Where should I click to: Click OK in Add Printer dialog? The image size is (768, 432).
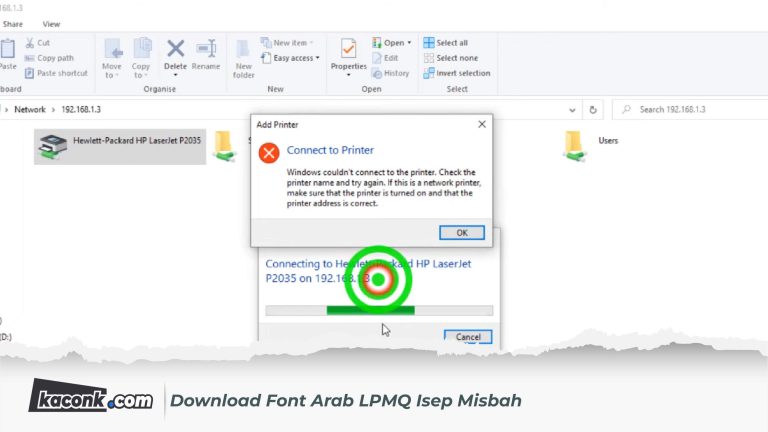click(462, 233)
